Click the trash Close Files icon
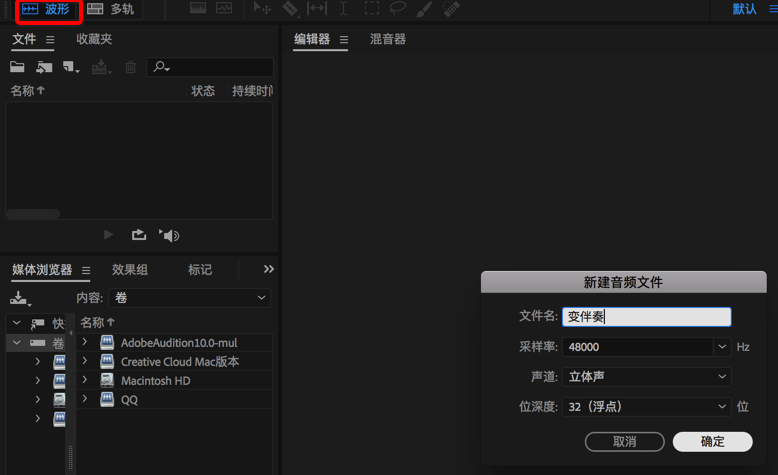 [130, 67]
